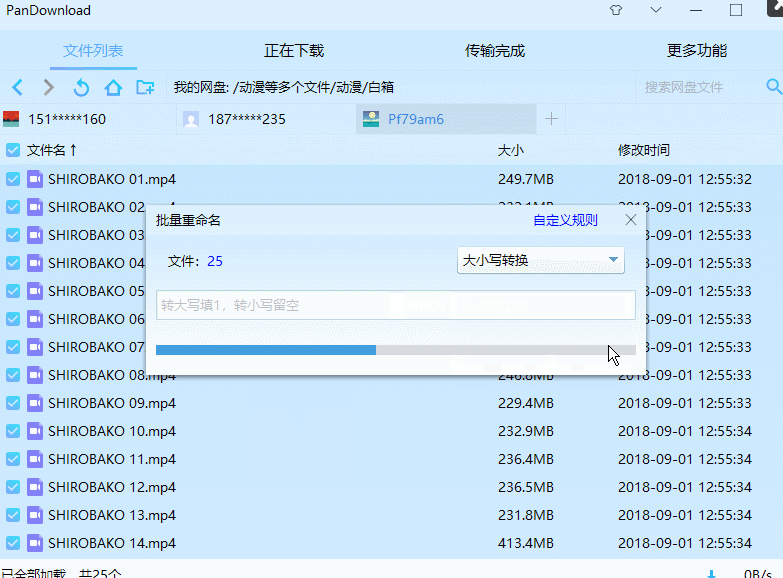Viewport: 783px width, 578px height.
Task: Click avatar of account 187*****235
Action: coord(191,119)
